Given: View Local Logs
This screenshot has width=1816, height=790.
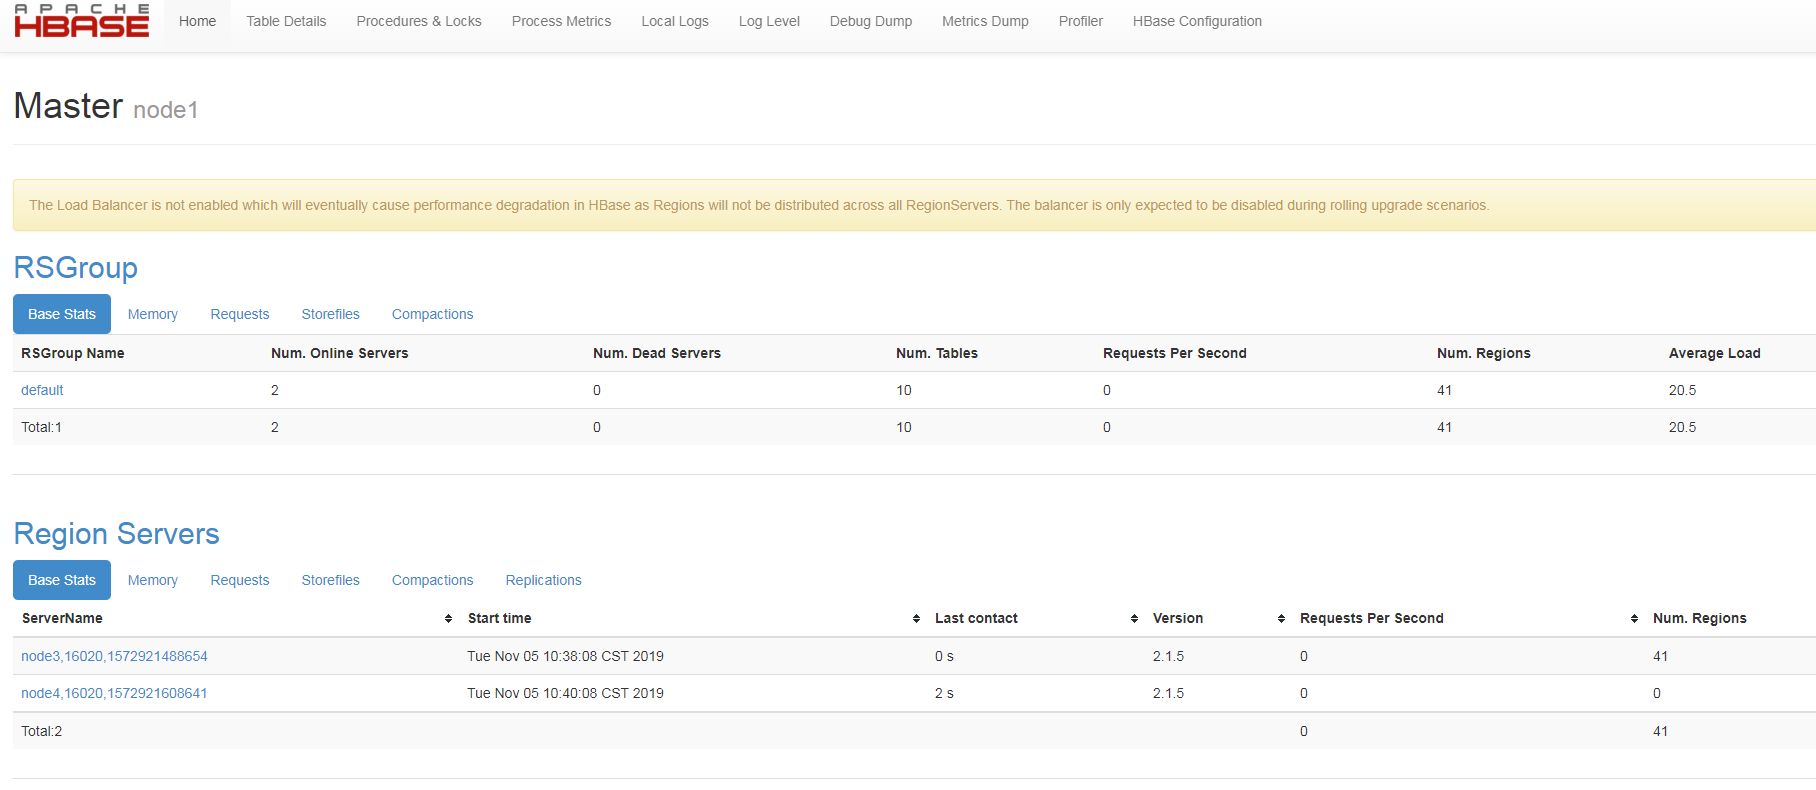Looking at the screenshot, I should coord(675,21).
